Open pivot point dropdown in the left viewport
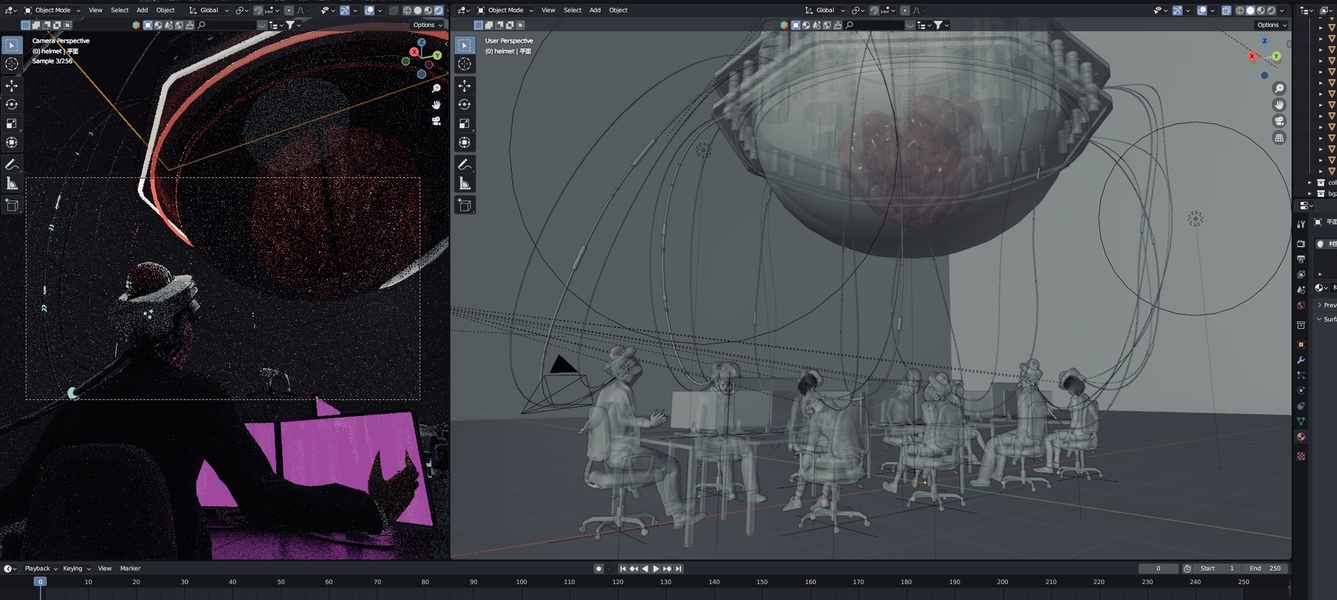The width and height of the screenshot is (1337, 600). click(x=242, y=10)
